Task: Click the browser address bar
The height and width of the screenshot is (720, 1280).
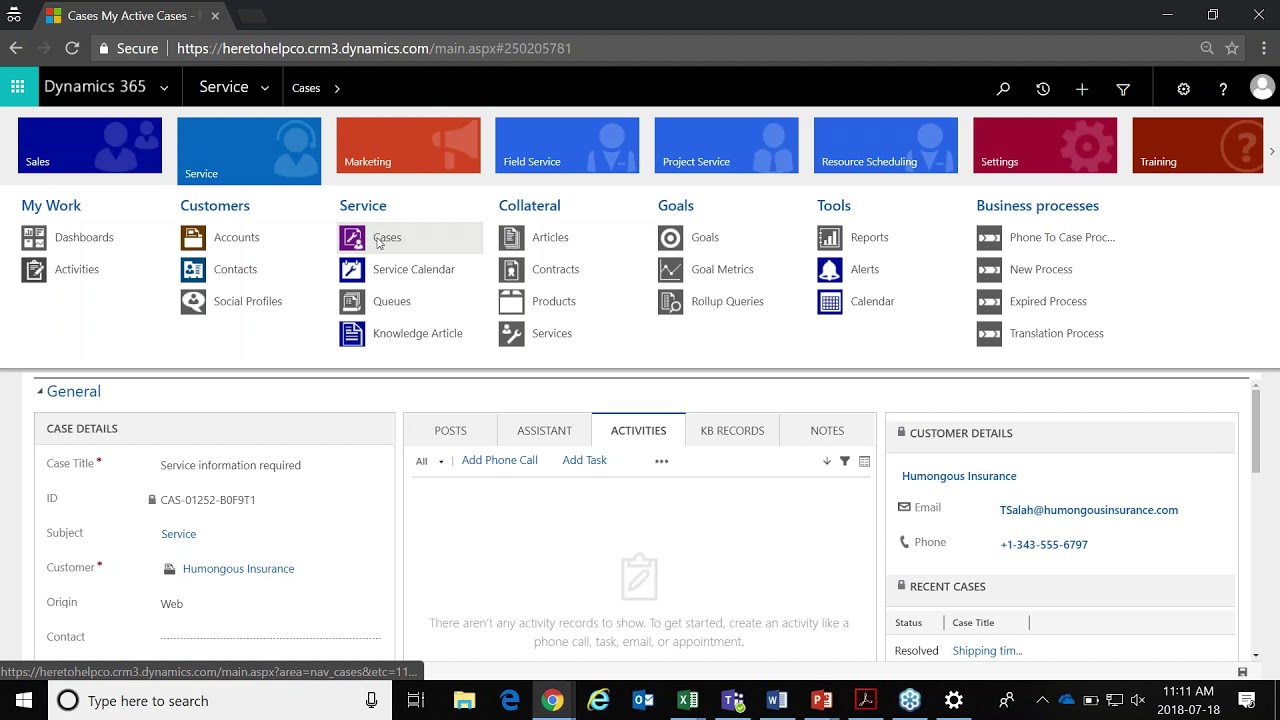Action: click(x=640, y=48)
